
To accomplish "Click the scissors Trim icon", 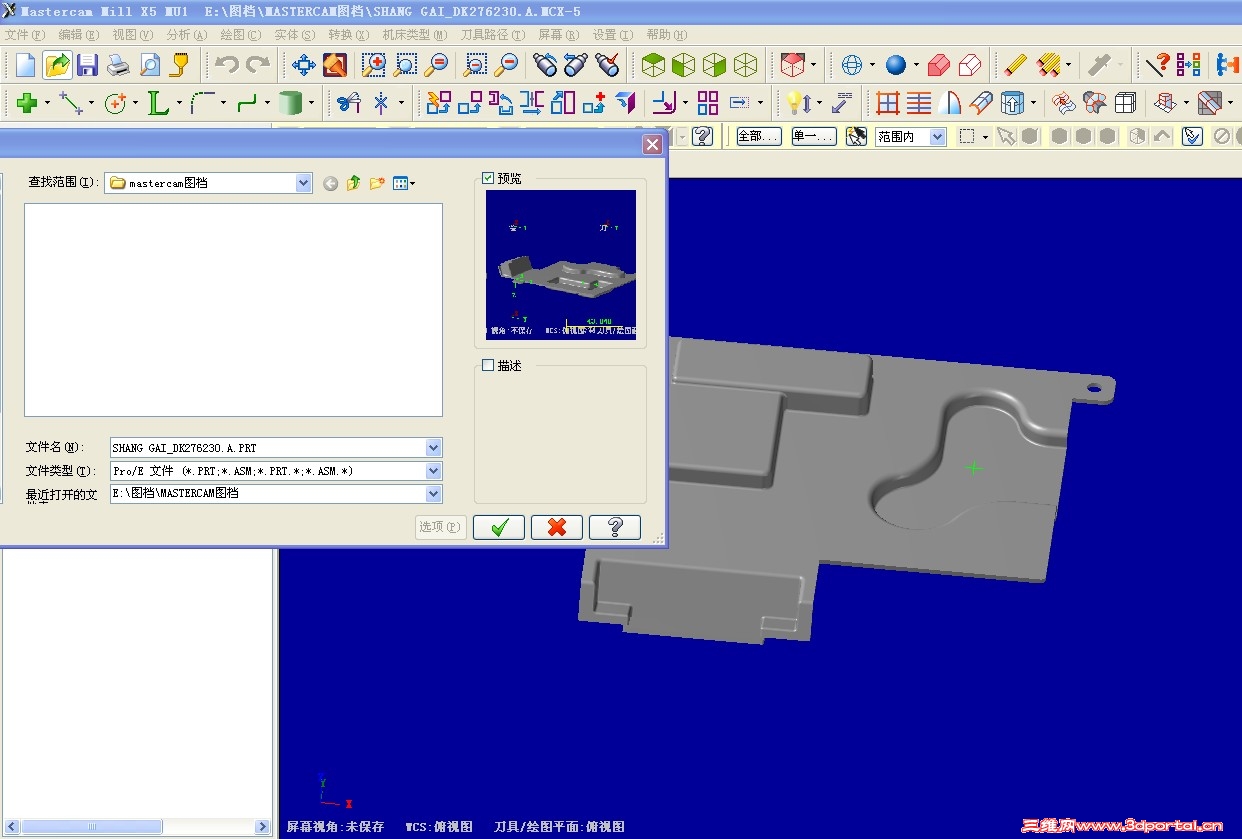I will point(348,103).
